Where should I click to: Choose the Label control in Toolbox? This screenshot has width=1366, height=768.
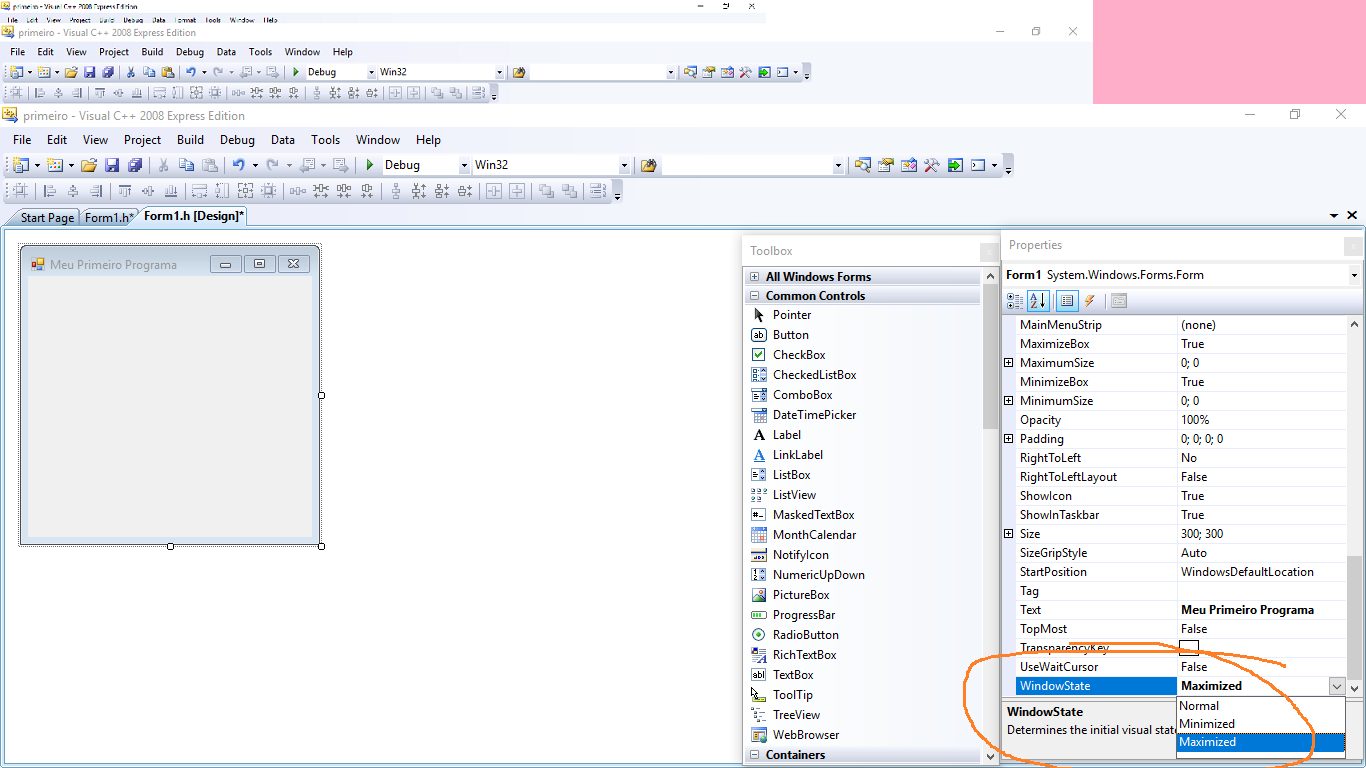(786, 435)
